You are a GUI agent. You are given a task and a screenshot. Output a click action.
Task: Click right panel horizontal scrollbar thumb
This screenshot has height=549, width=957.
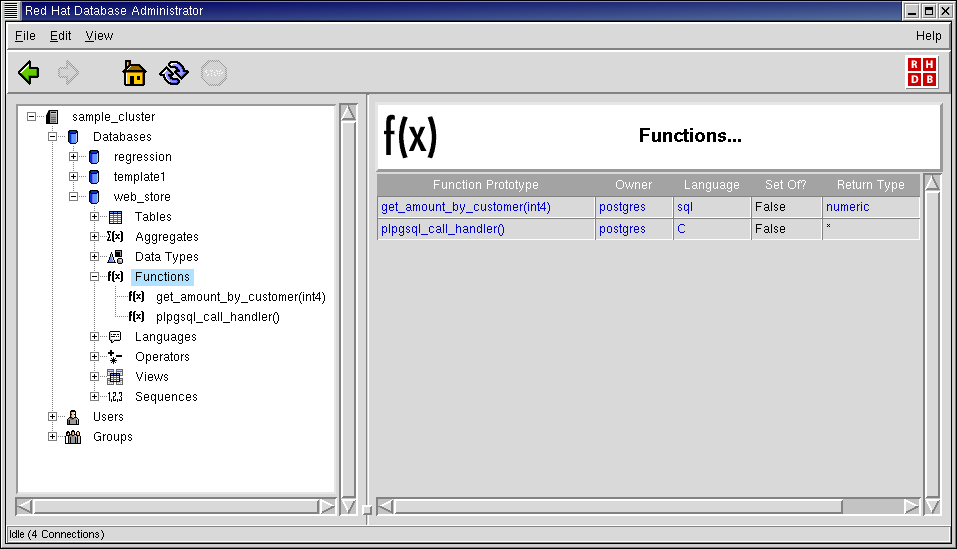(x=619, y=507)
